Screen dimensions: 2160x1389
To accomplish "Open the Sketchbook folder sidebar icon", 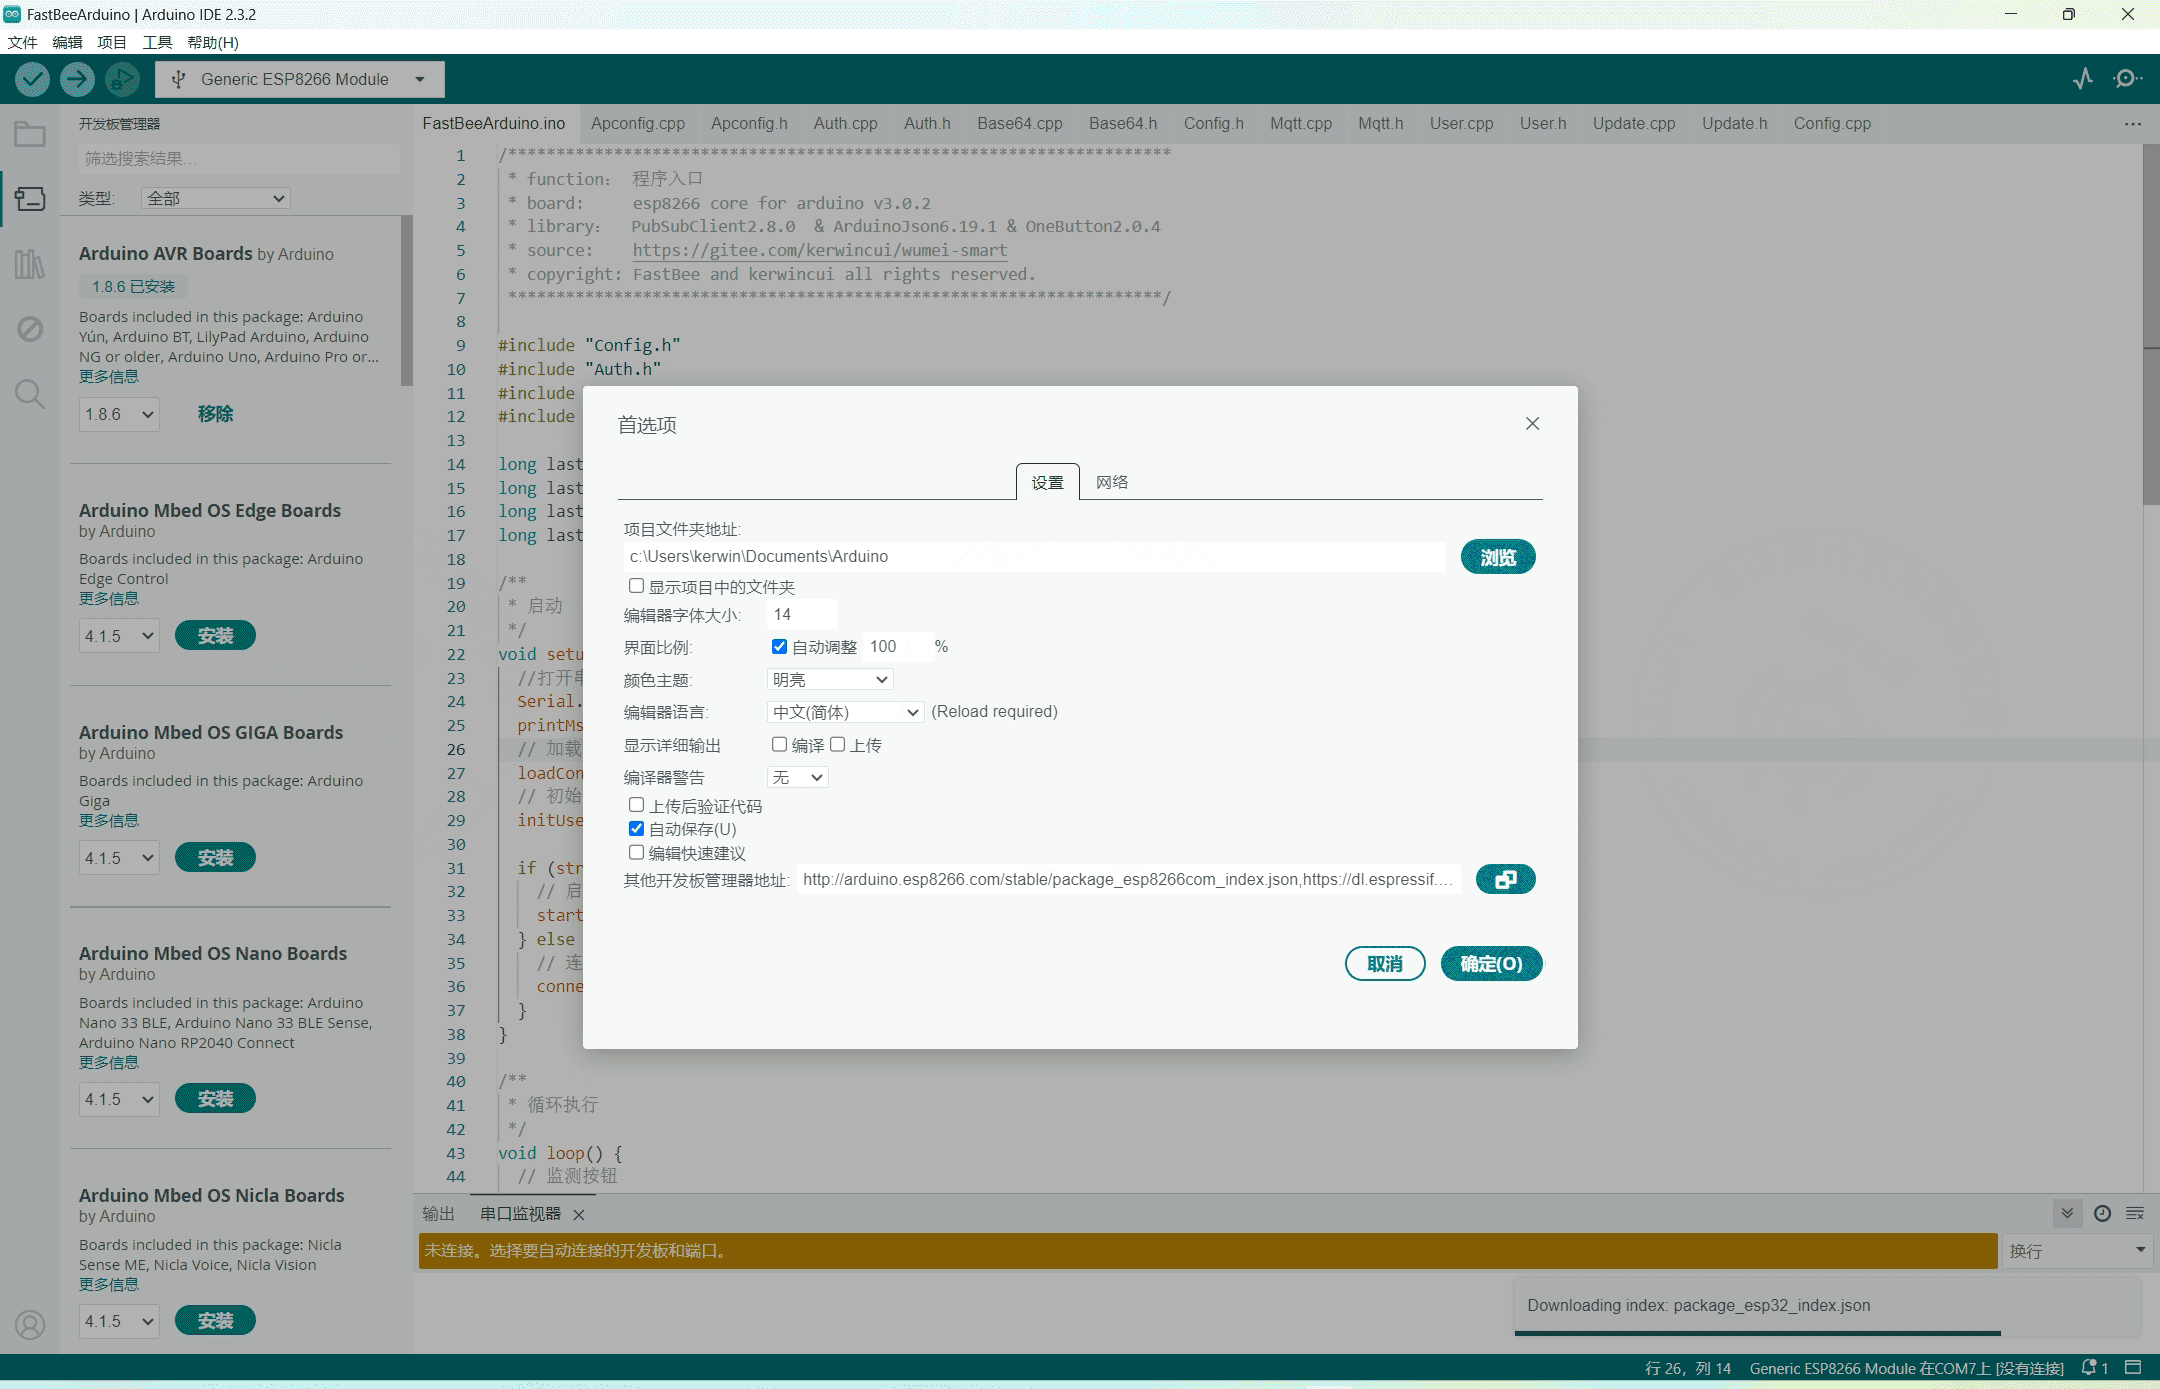I will pos(30,134).
